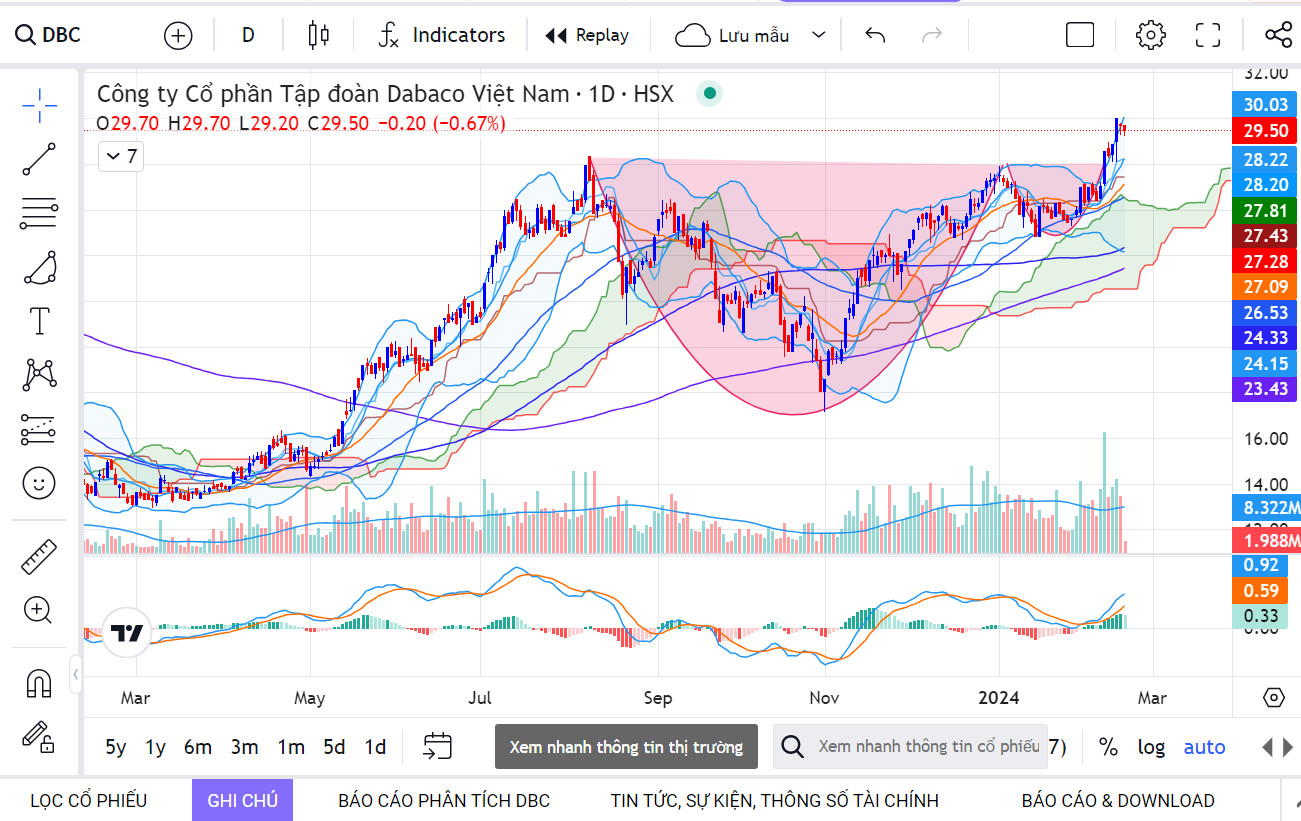
Task: Collapse the left drawing toolbar
Action: click(76, 674)
